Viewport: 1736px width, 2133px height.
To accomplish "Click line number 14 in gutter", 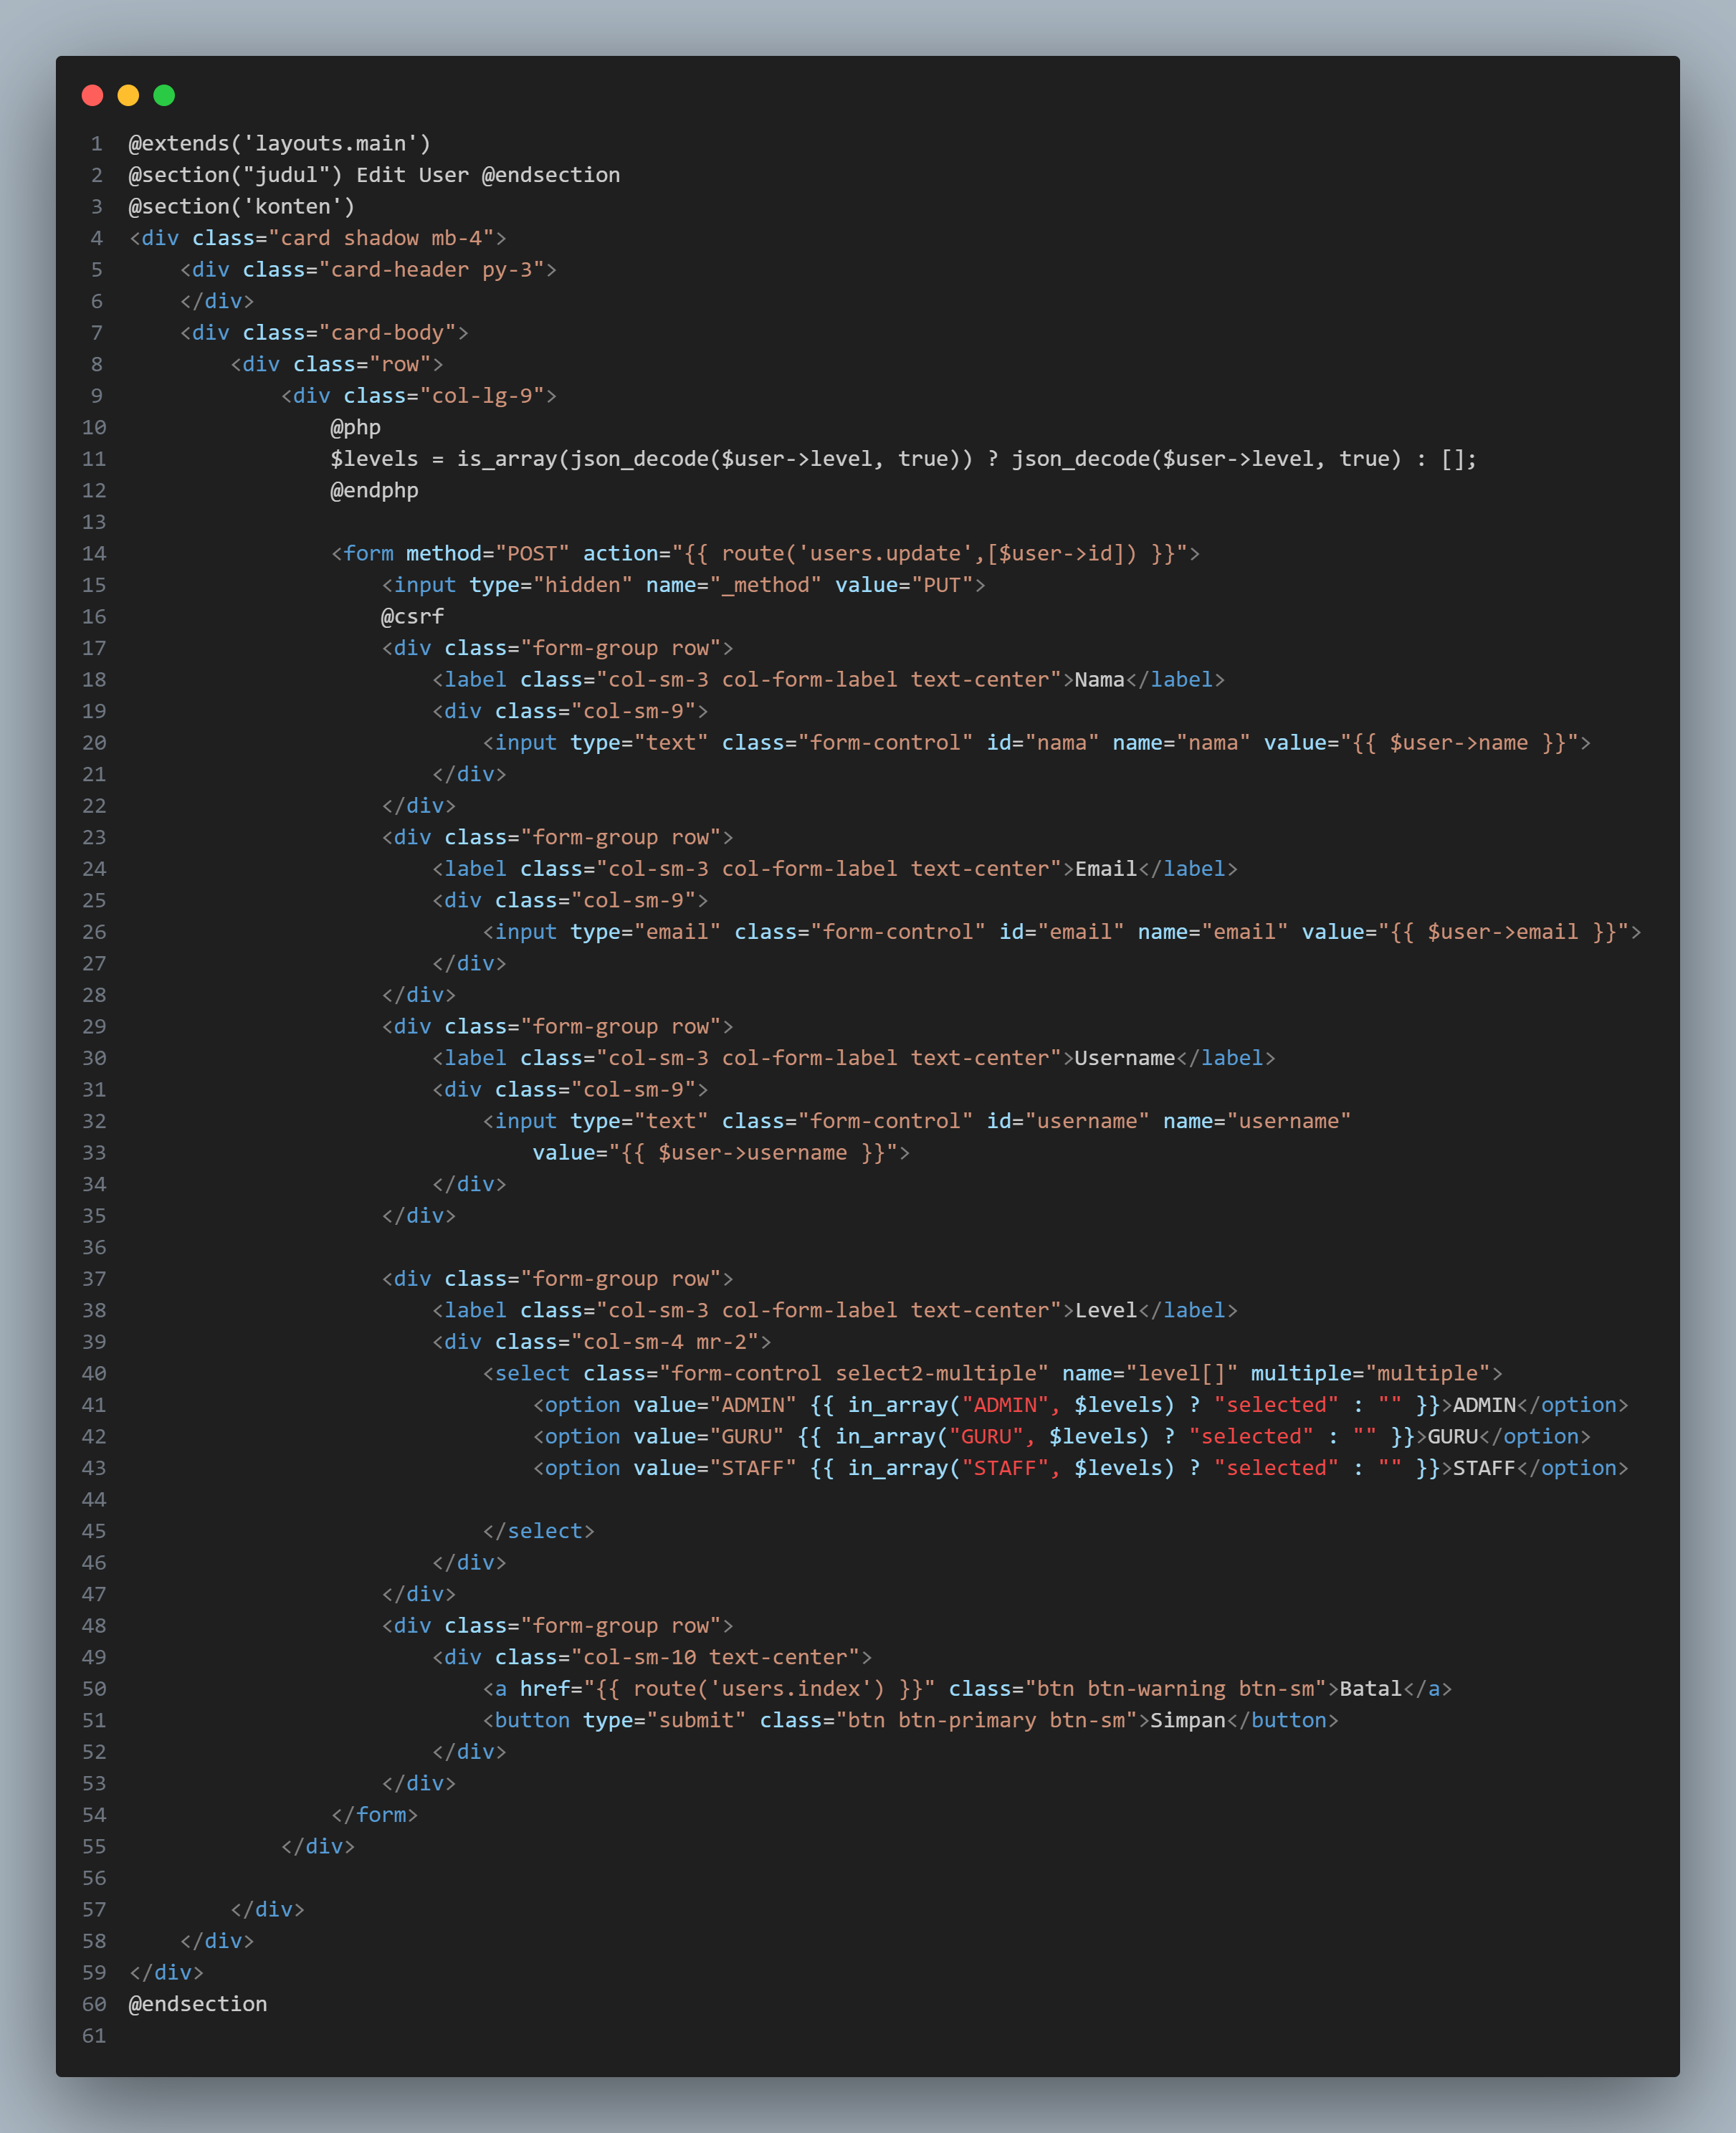I will 94,553.
